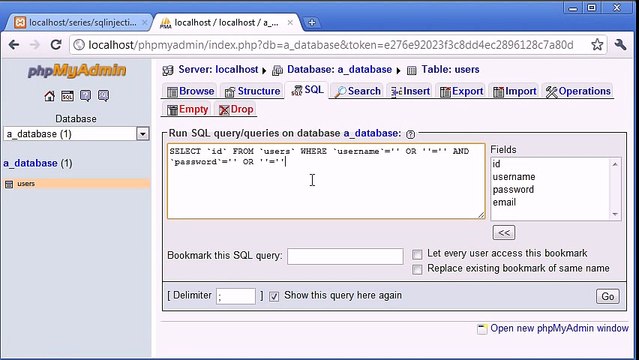Enable Let every user access this bookmark
The image size is (639, 360).
coord(417,255)
